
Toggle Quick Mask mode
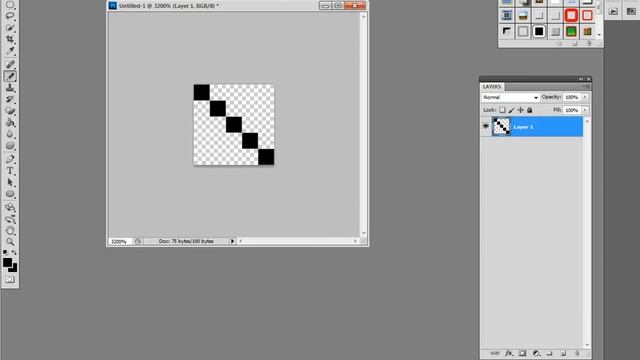[10, 280]
